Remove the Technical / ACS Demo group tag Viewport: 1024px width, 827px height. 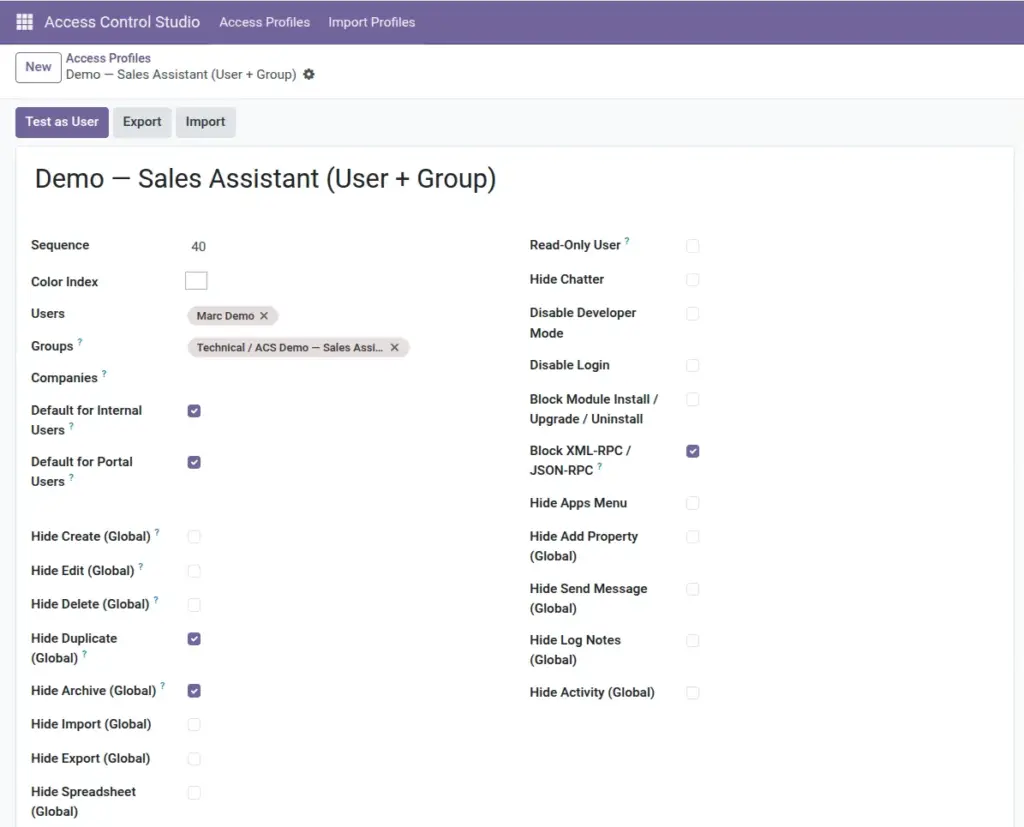pyautogui.click(x=394, y=348)
